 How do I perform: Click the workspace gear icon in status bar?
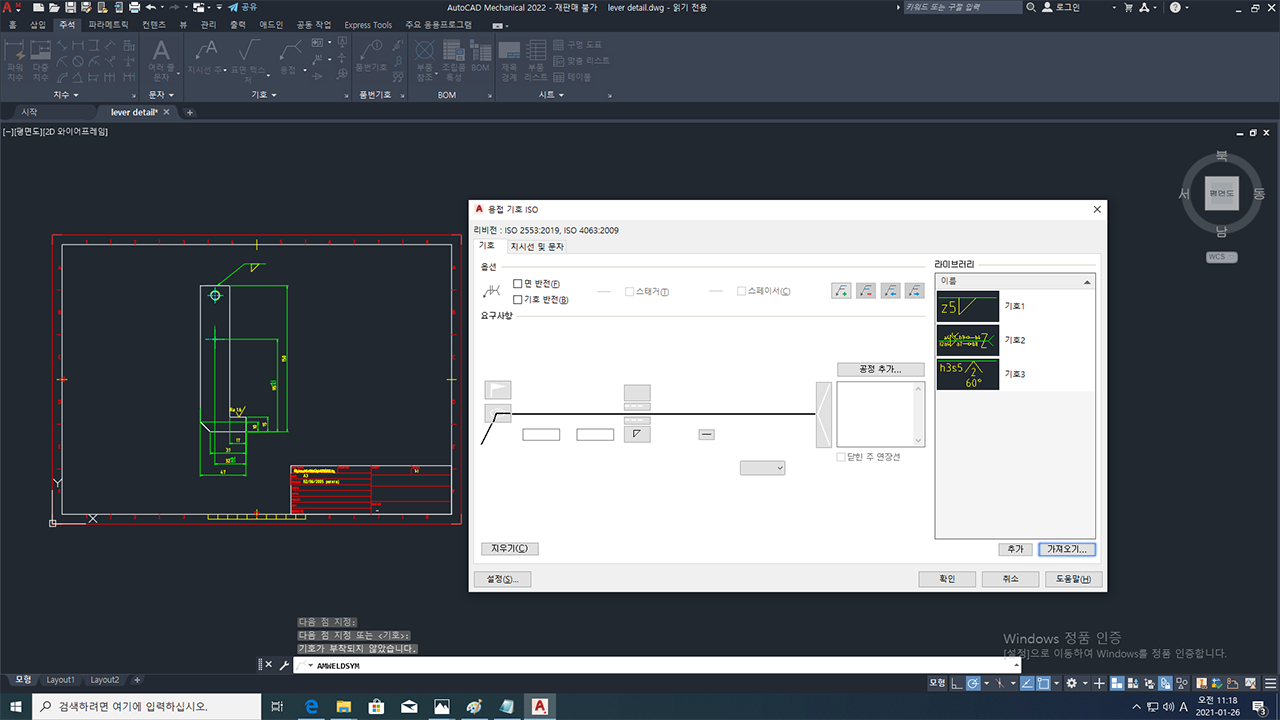[x=1071, y=683]
